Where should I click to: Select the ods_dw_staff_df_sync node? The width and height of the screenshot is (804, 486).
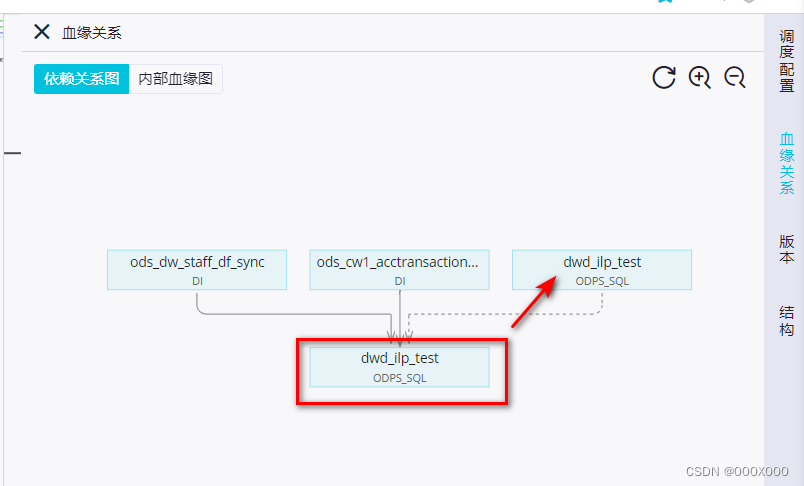[x=197, y=263]
